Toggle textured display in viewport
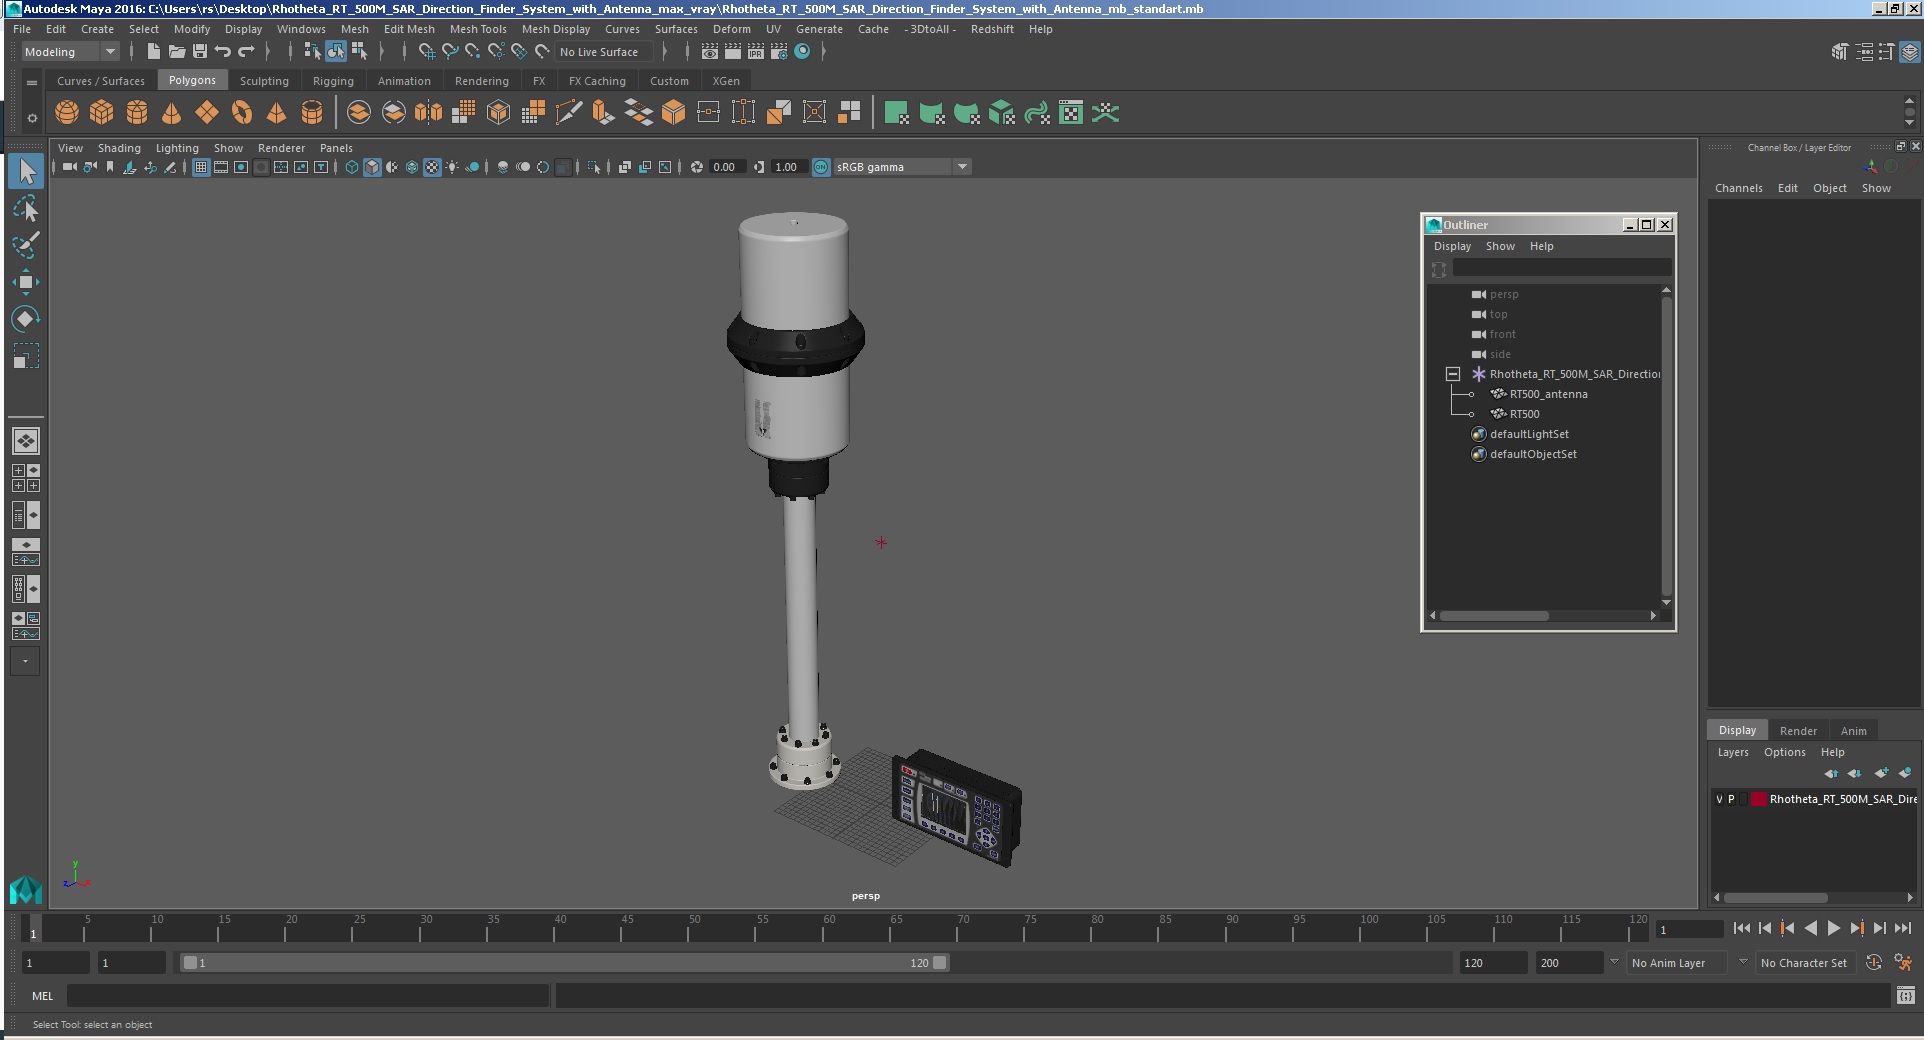 tap(432, 167)
